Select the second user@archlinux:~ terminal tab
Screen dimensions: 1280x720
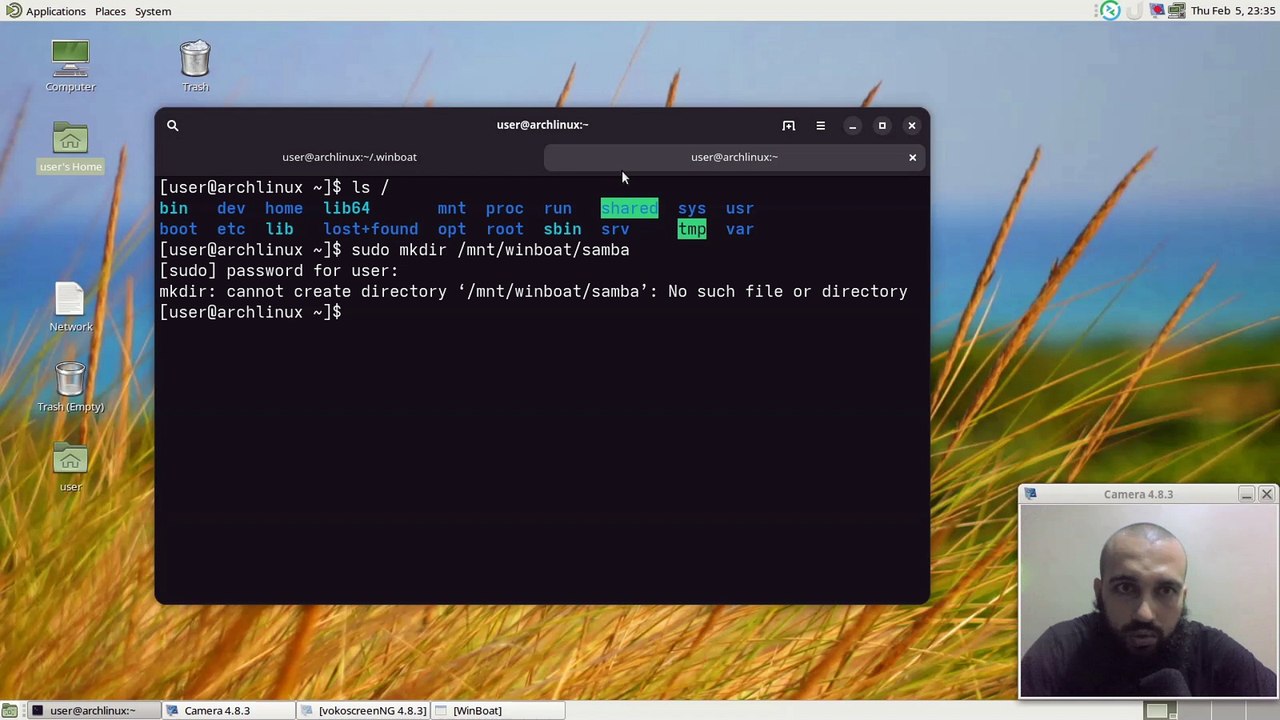[x=734, y=157]
